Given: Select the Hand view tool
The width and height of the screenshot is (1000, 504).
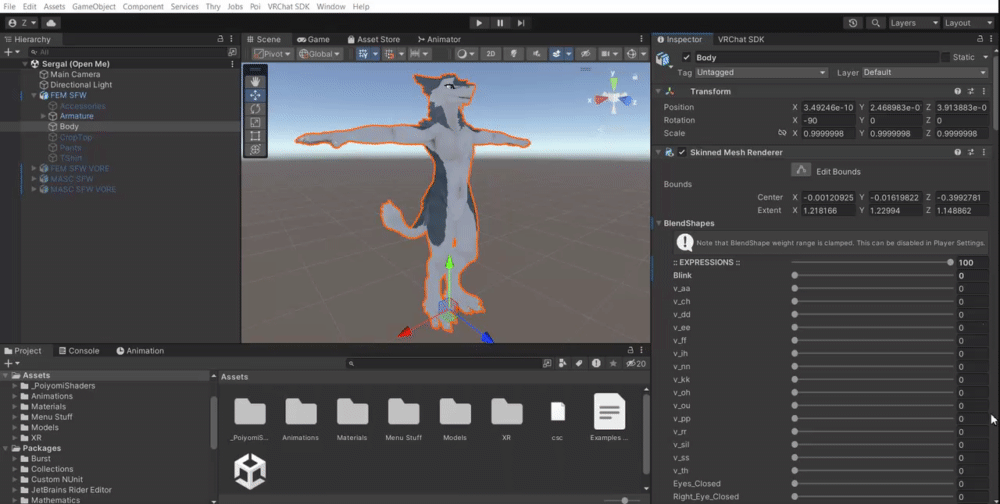Looking at the screenshot, I should [255, 81].
